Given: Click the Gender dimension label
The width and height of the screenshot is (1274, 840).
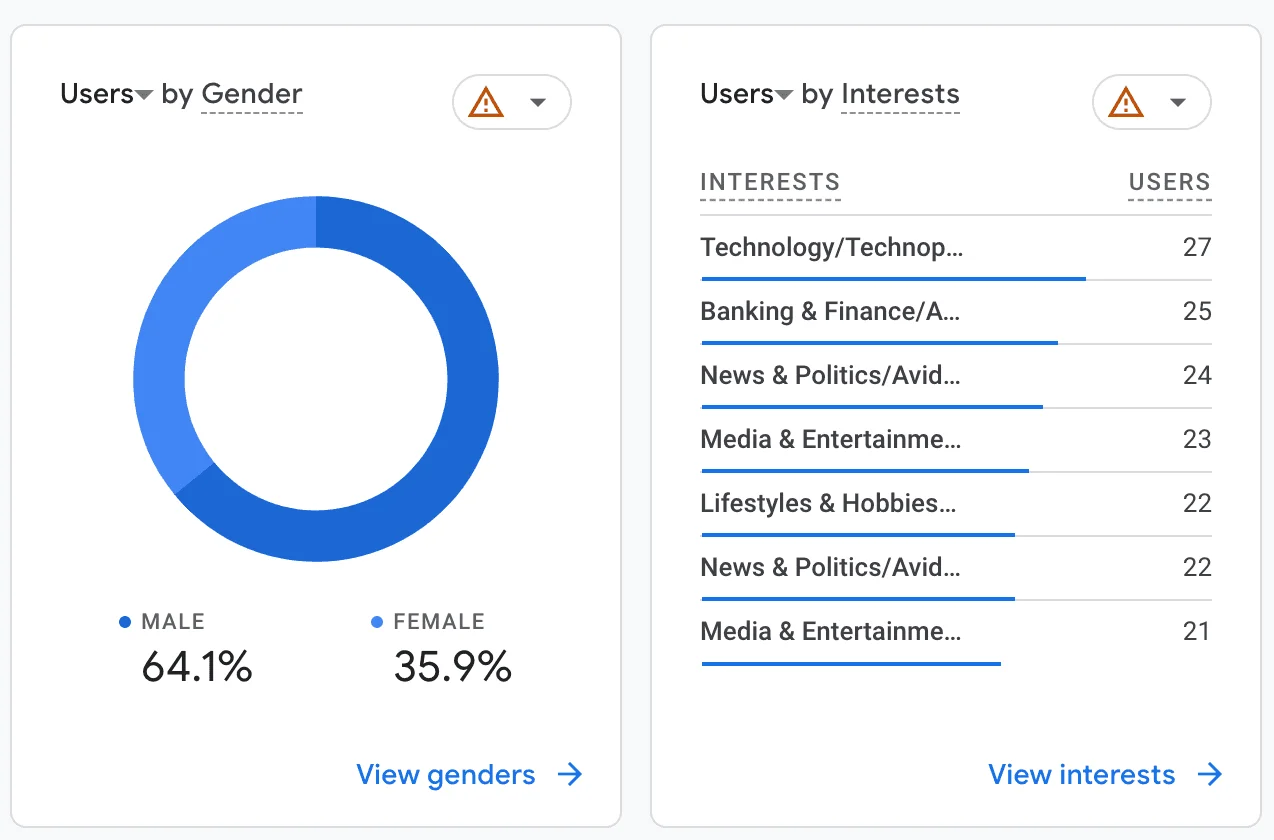Looking at the screenshot, I should coord(252,95).
